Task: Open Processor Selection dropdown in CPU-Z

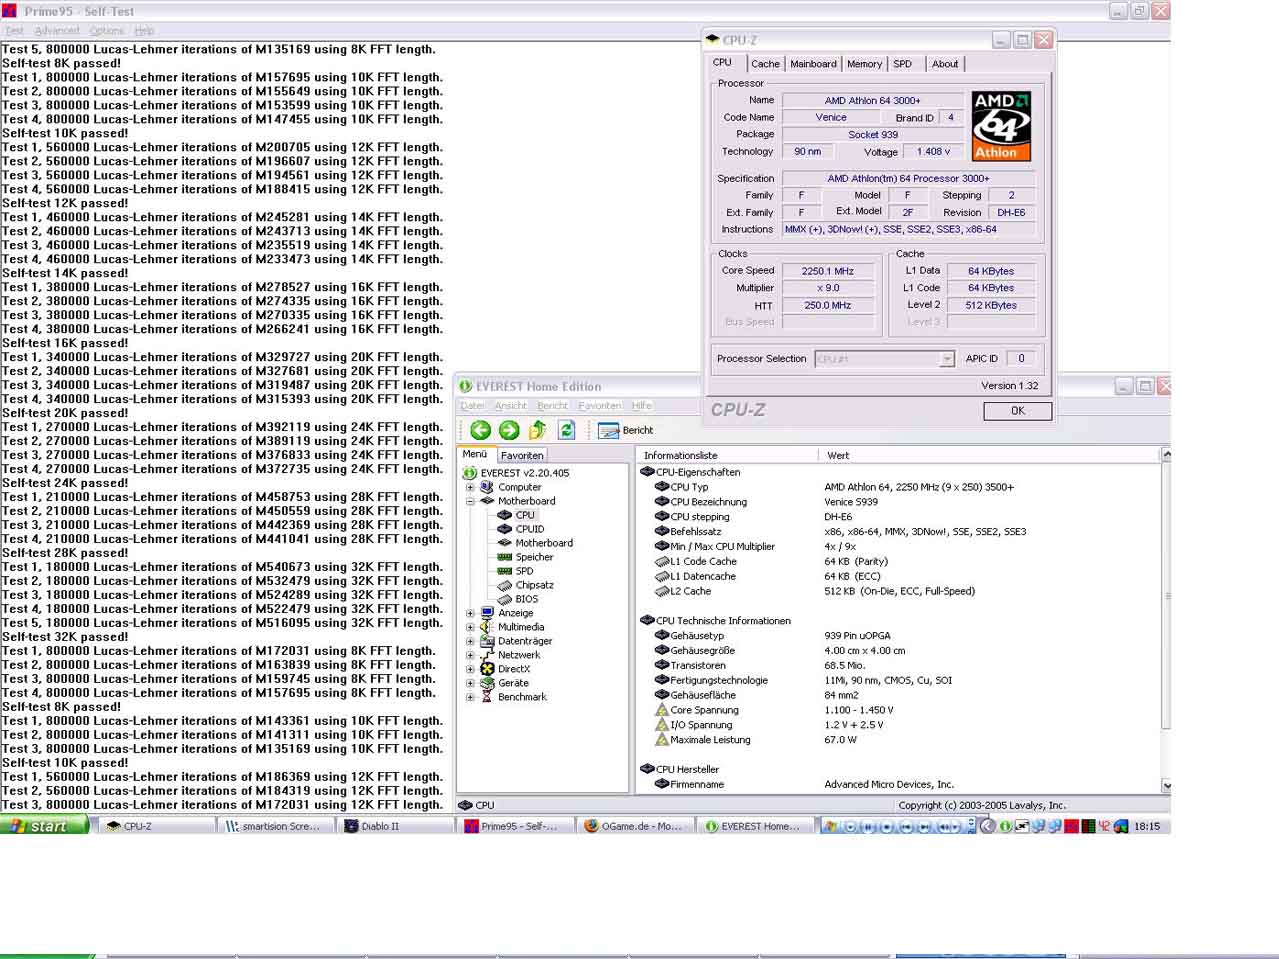Action: (885, 359)
